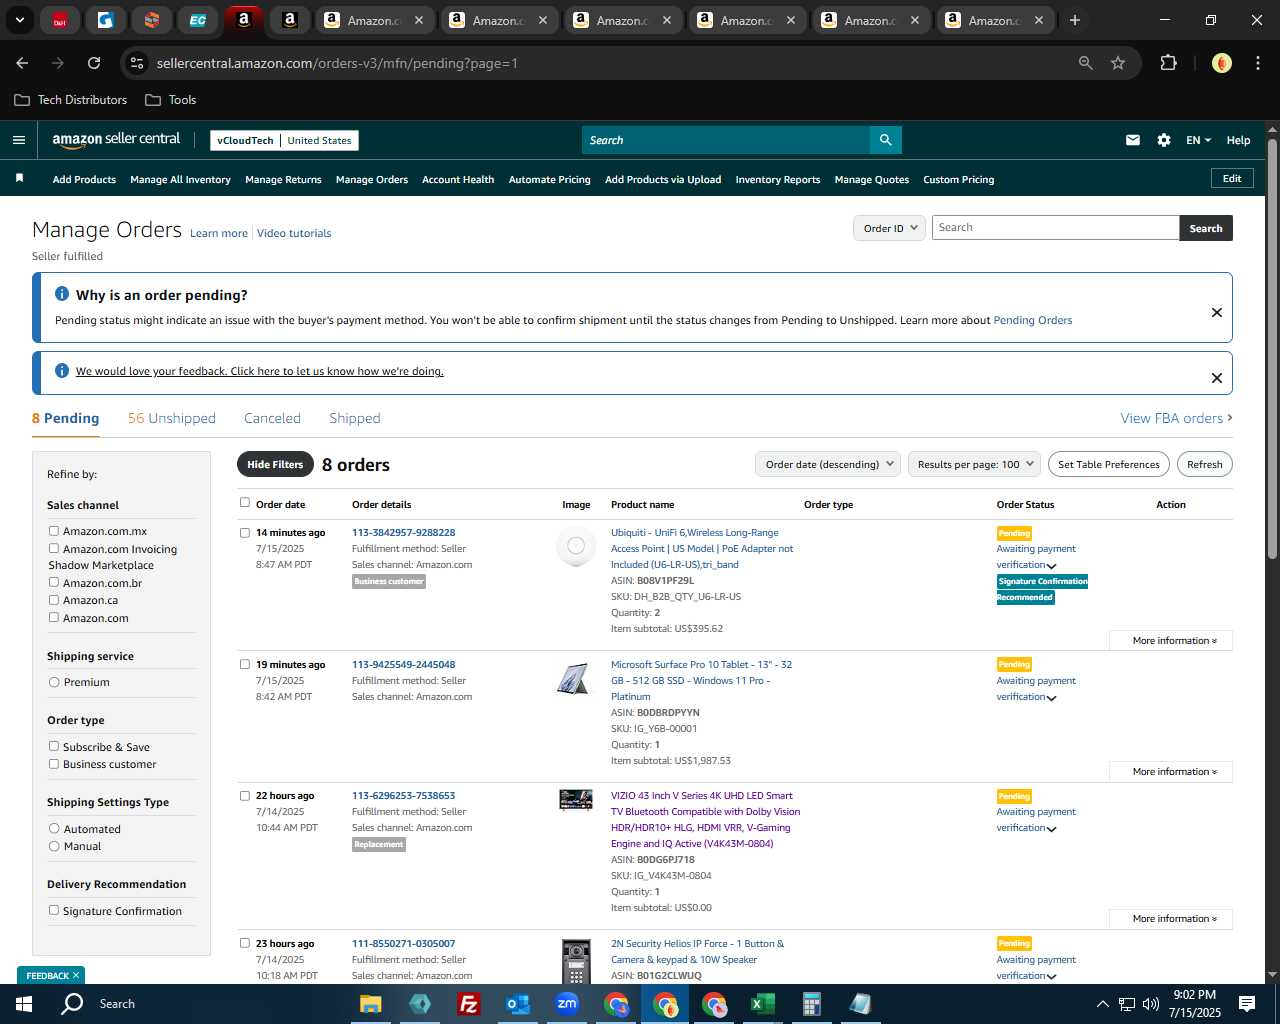Expand More information for order 113-6296253-7538653
This screenshot has height=1024, width=1280.
tap(1170, 918)
